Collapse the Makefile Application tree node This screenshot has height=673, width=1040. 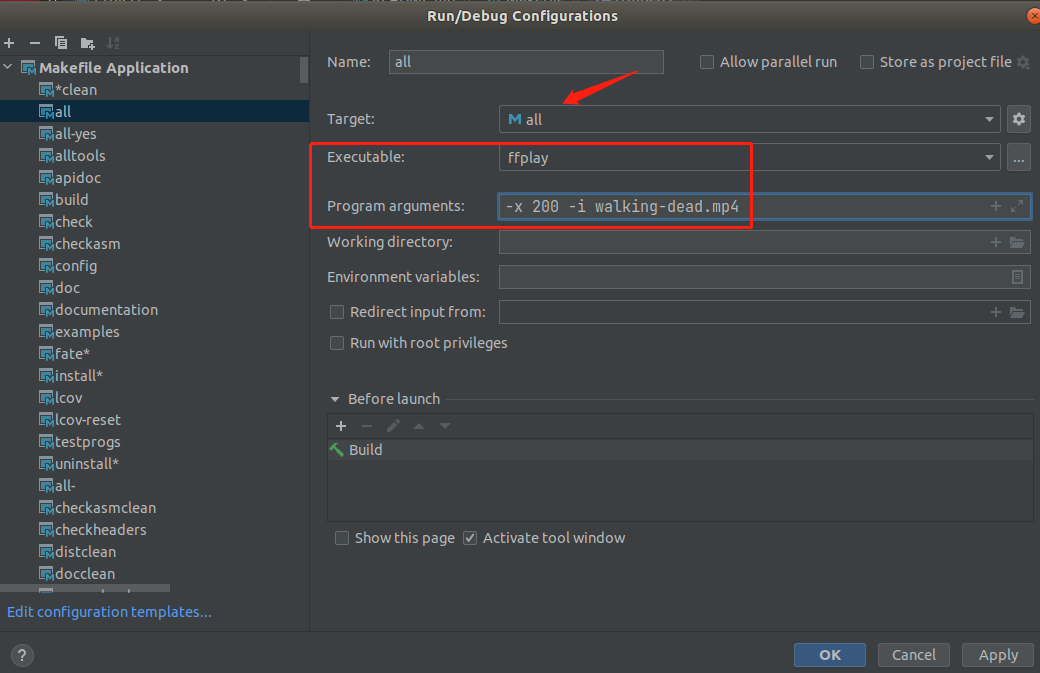coord(9,68)
